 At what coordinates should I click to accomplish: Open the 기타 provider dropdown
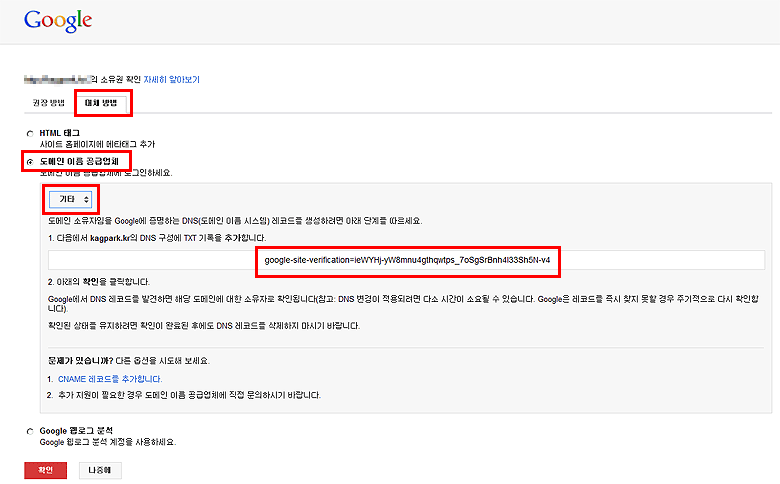tap(71, 199)
